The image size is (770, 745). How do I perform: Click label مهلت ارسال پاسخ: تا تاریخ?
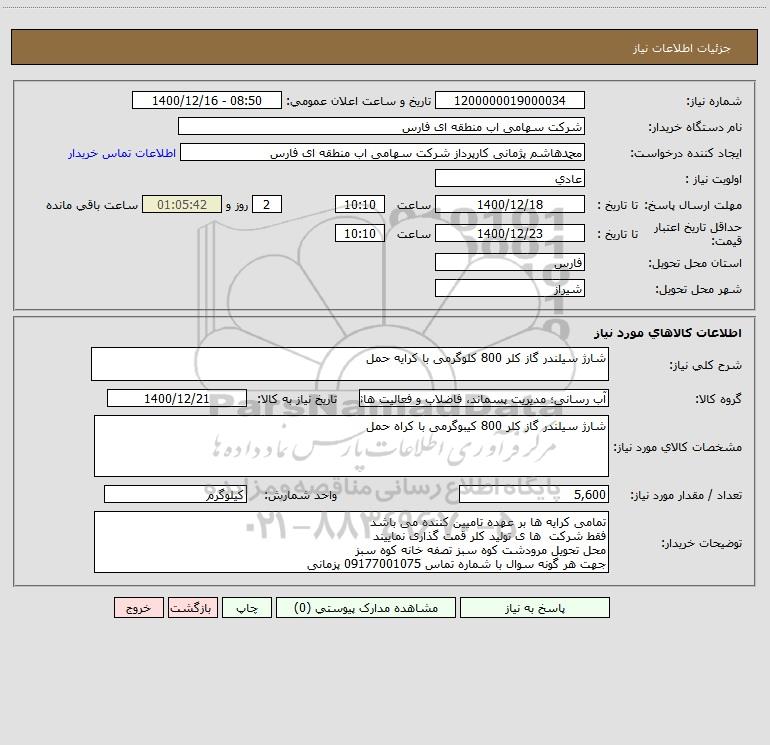coord(669,205)
